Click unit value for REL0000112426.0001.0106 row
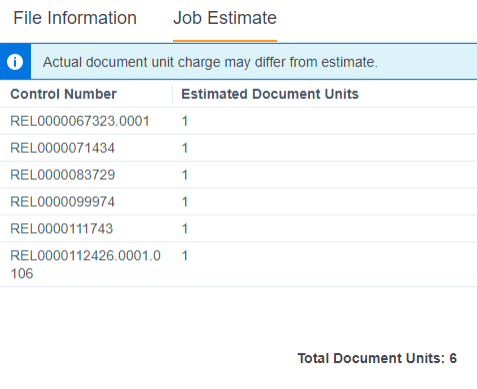This screenshot has height=389, width=477. (x=185, y=256)
